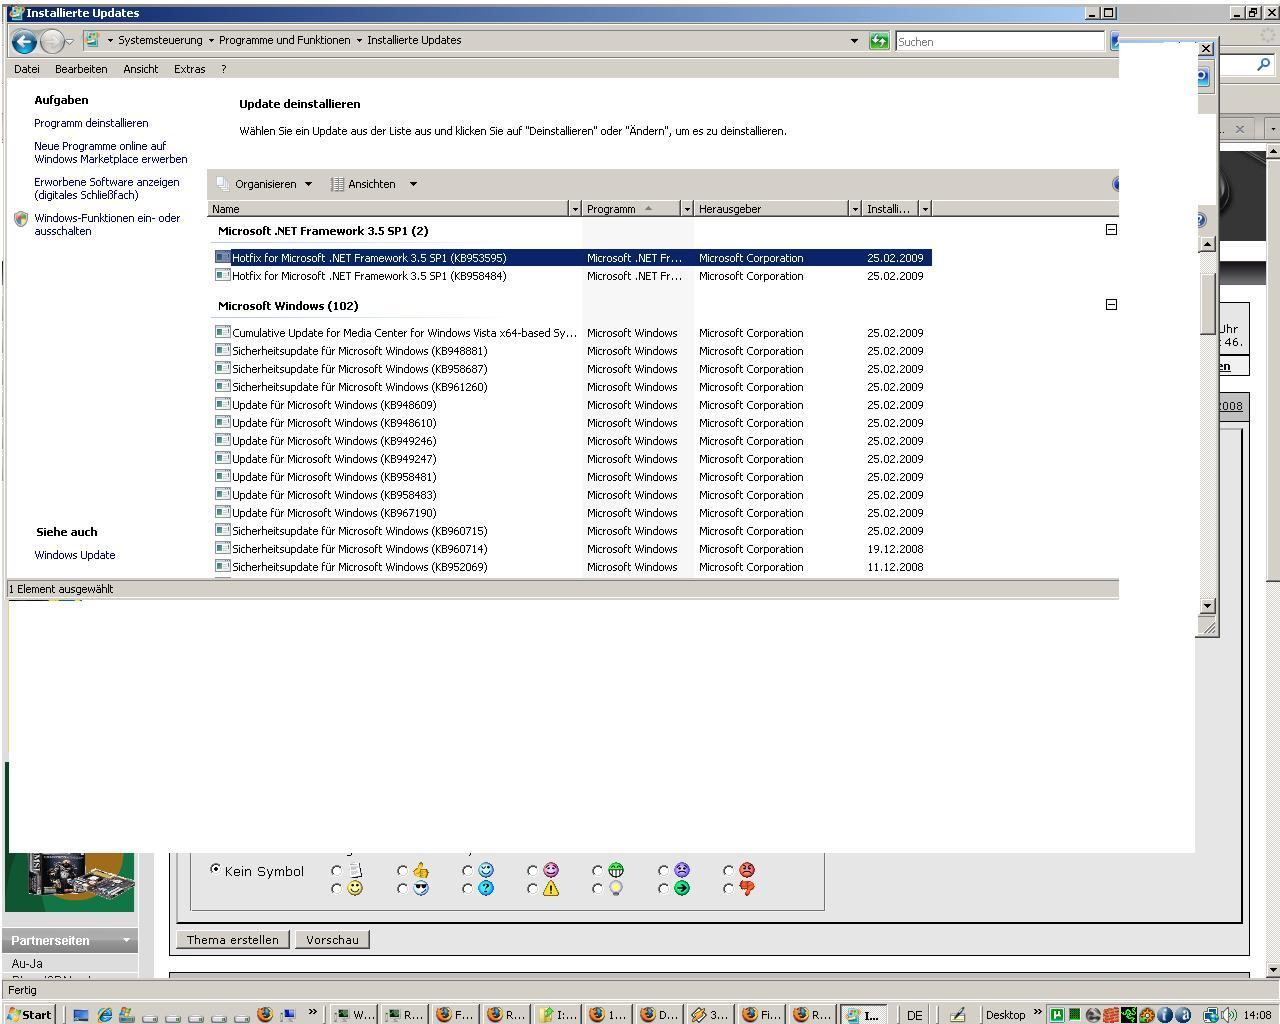Click the green refresh button beside address bar
The width and height of the screenshot is (1280, 1024).
coord(879,41)
